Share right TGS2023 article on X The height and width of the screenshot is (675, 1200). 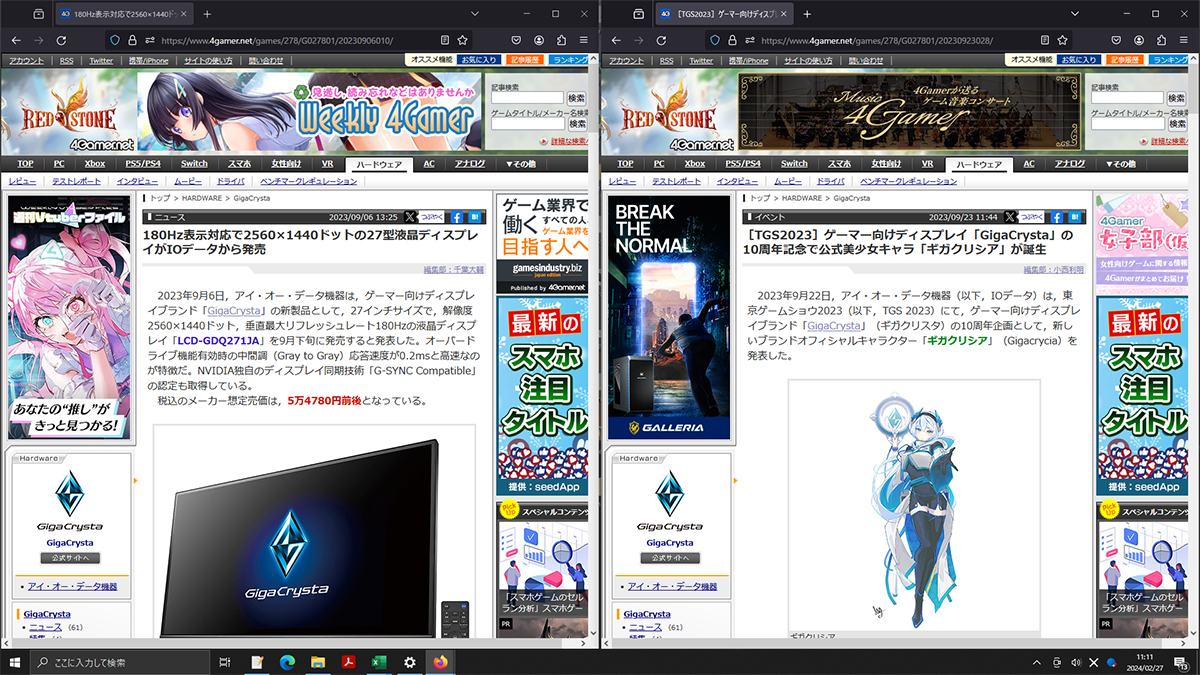coord(1010,216)
